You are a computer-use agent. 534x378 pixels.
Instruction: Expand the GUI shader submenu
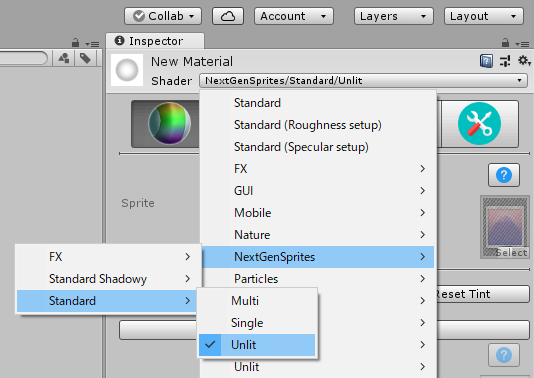pos(318,191)
